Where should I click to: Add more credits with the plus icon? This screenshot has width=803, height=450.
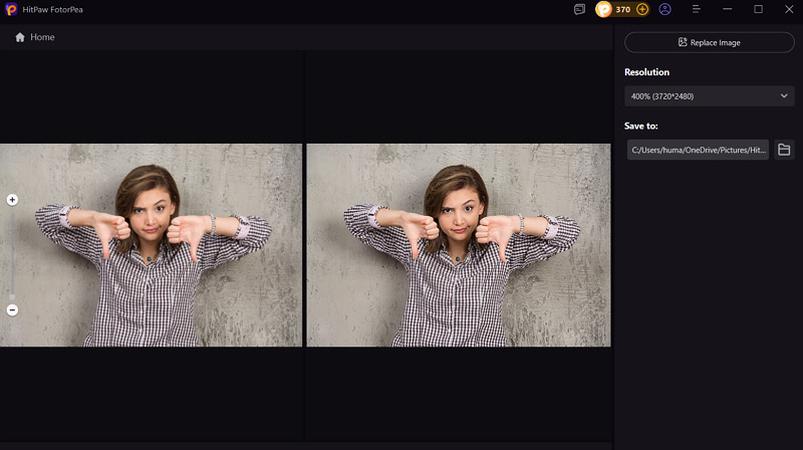point(642,9)
